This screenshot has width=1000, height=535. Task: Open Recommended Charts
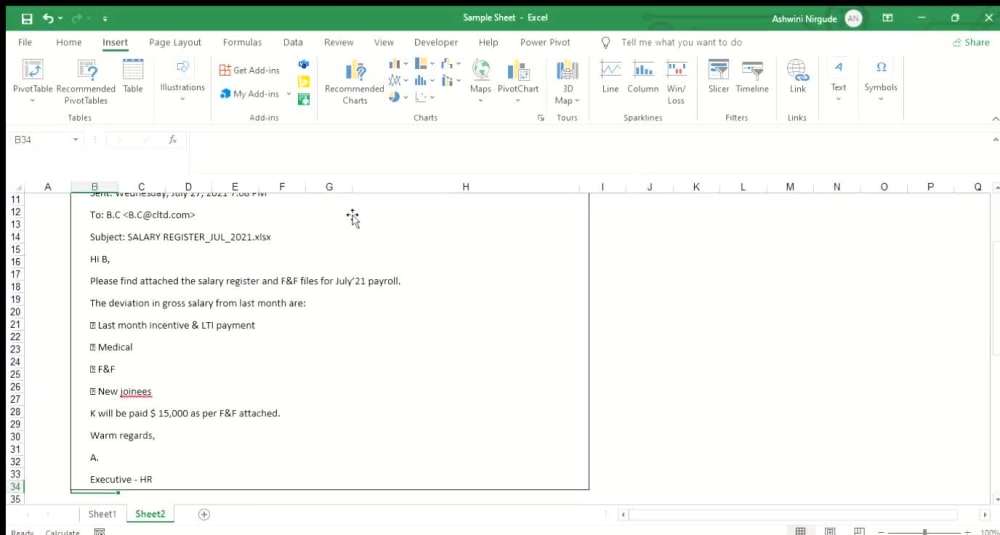point(355,82)
